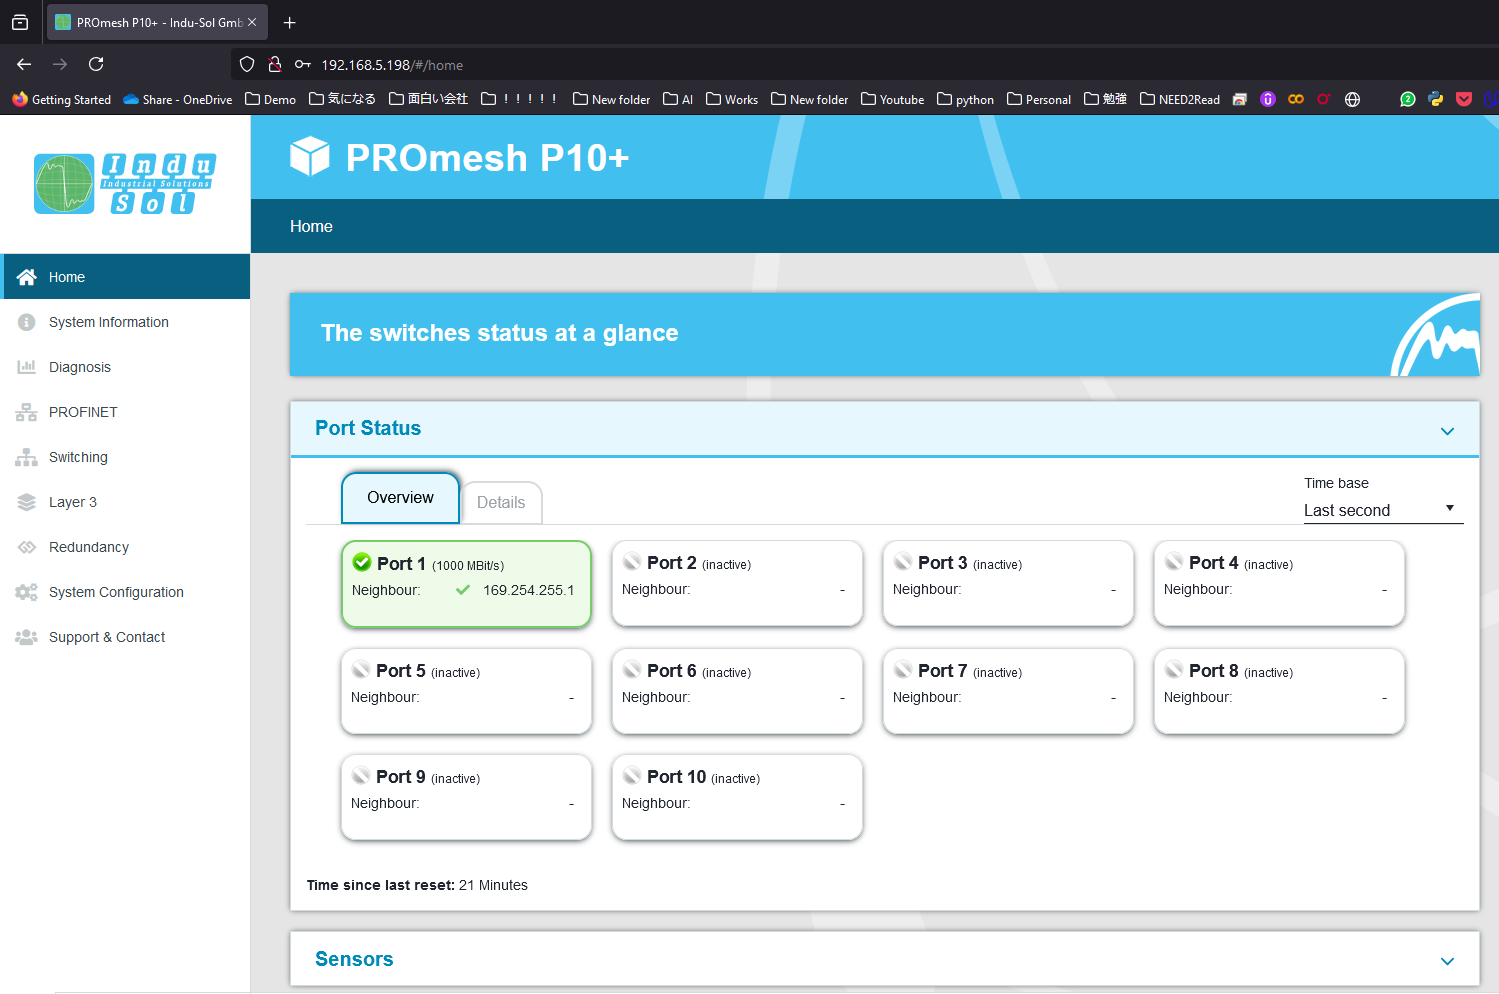Click the Home breadcrumb link

[x=311, y=226]
